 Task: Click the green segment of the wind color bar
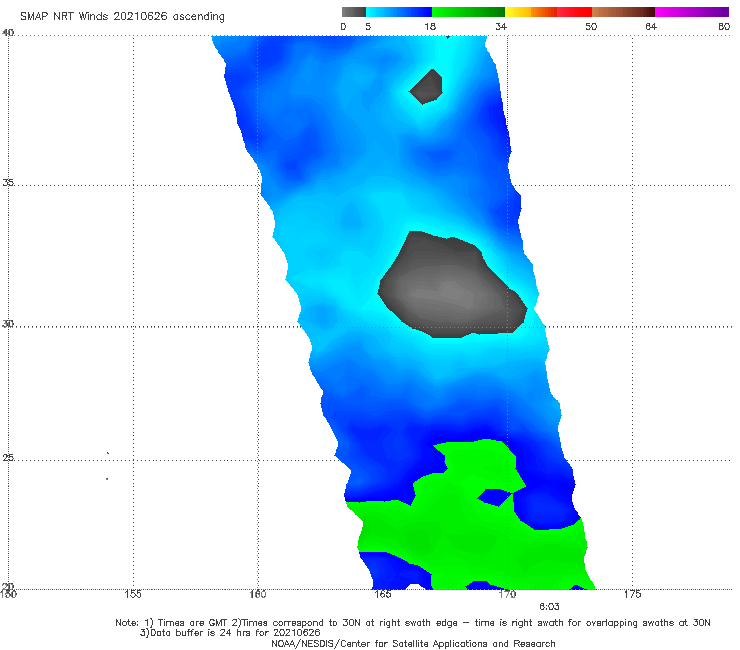pos(468,12)
